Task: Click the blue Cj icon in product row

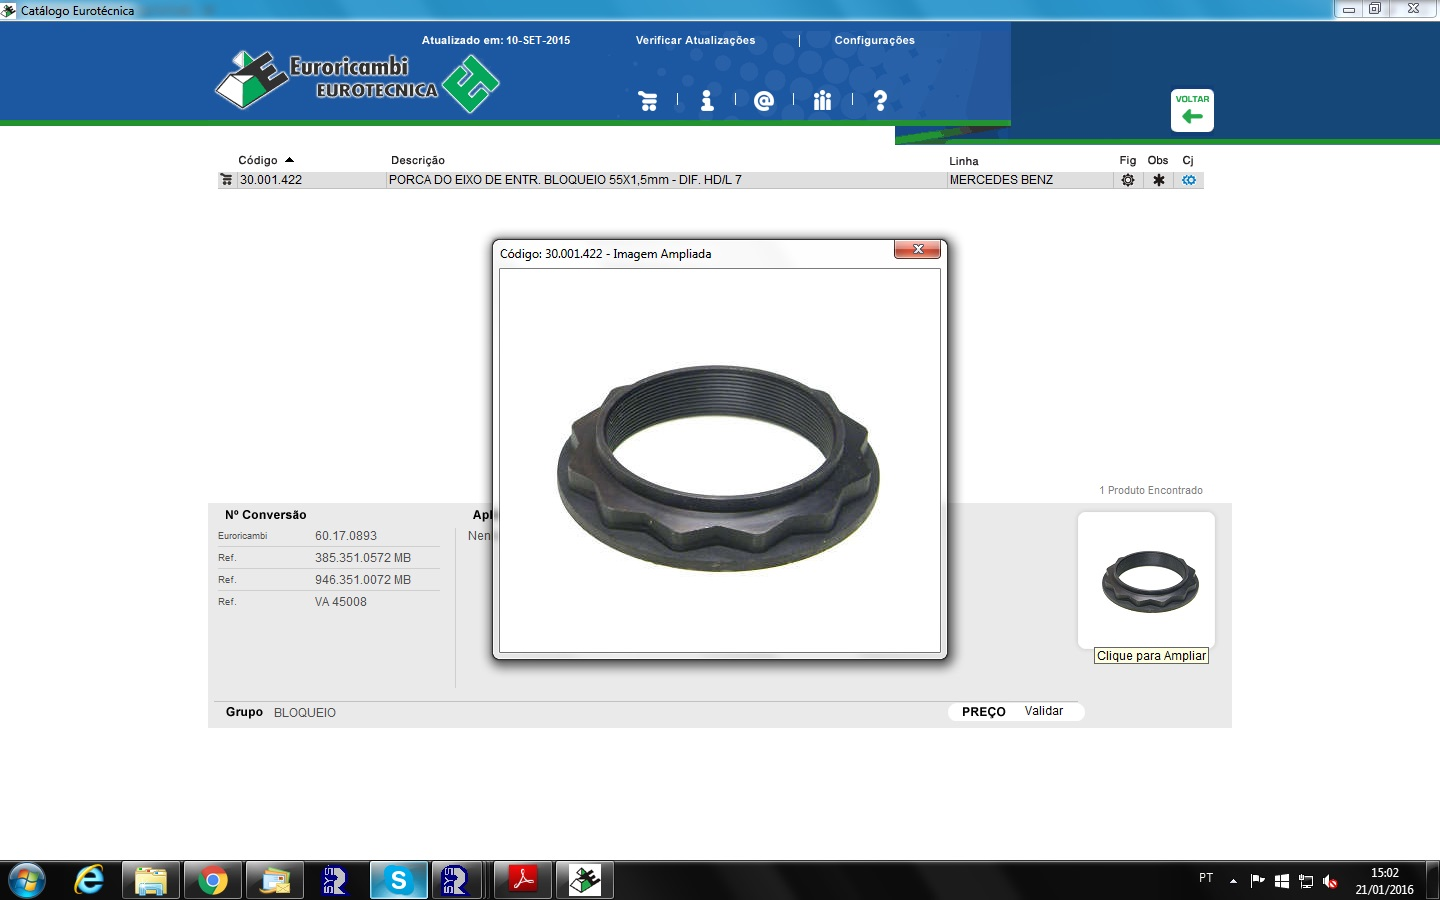Action: pos(1189,180)
